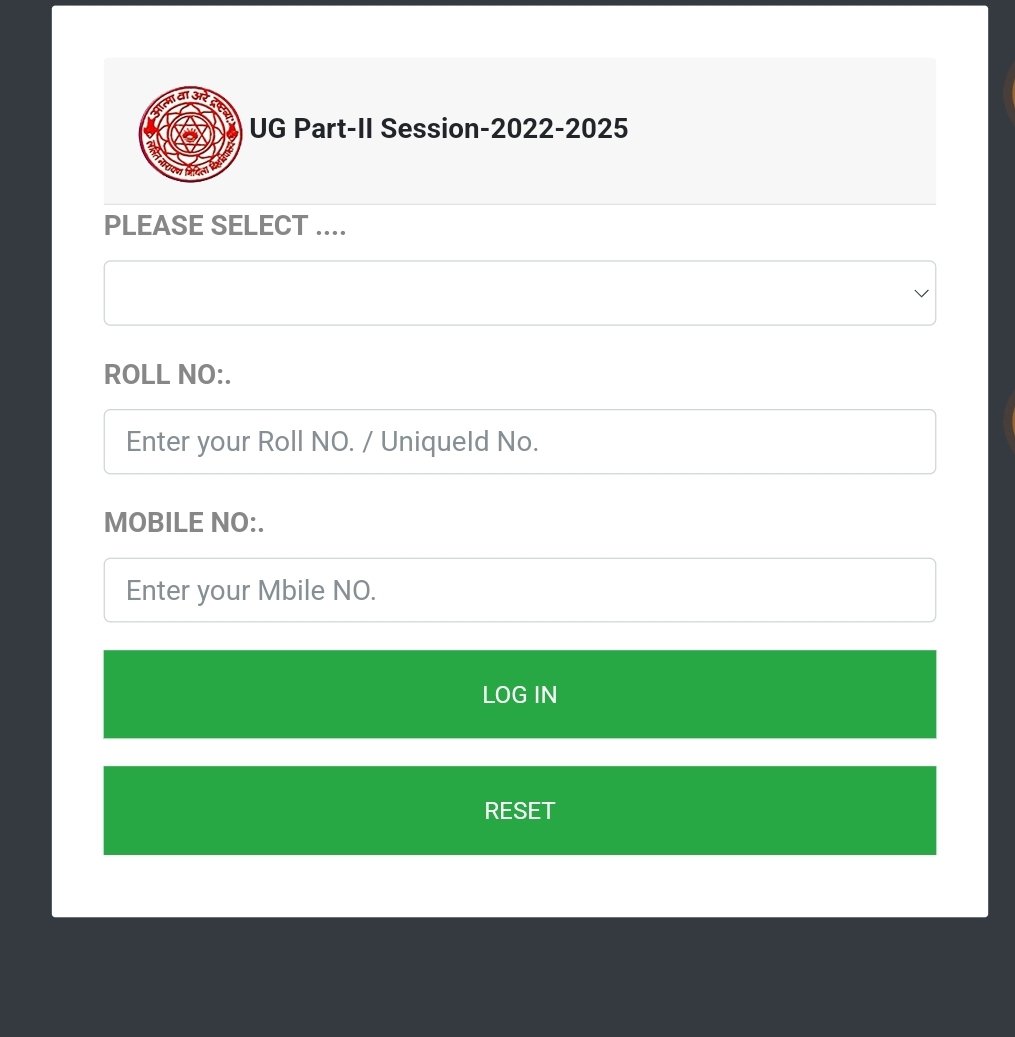This screenshot has width=1015, height=1037.
Task: Click the dropdown chevron arrow
Action: coord(921,293)
